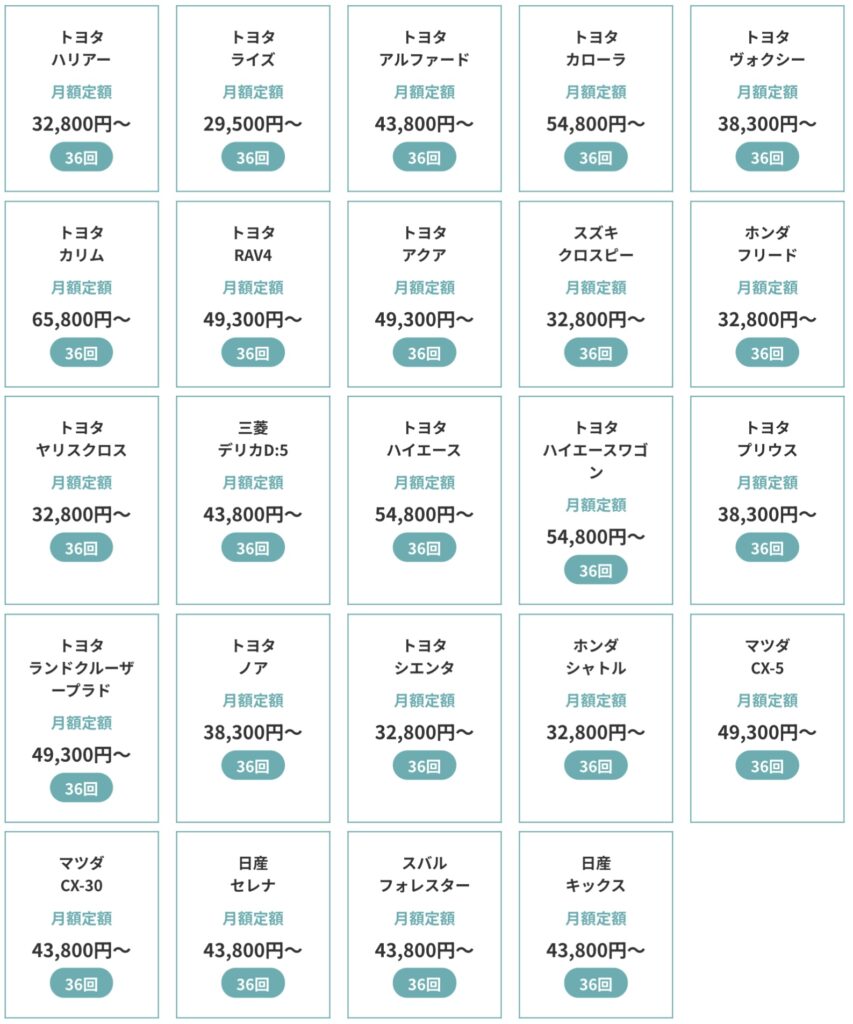
Task: Choose the スズキ クロスビー card
Action: point(596,294)
